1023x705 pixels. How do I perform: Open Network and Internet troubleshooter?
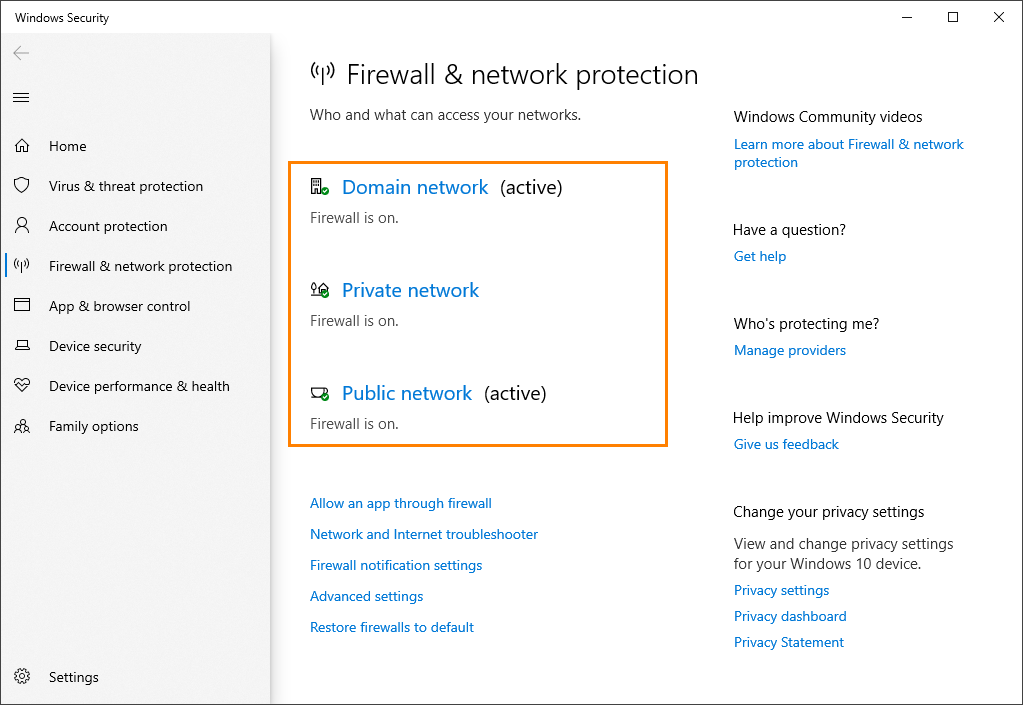click(x=423, y=534)
